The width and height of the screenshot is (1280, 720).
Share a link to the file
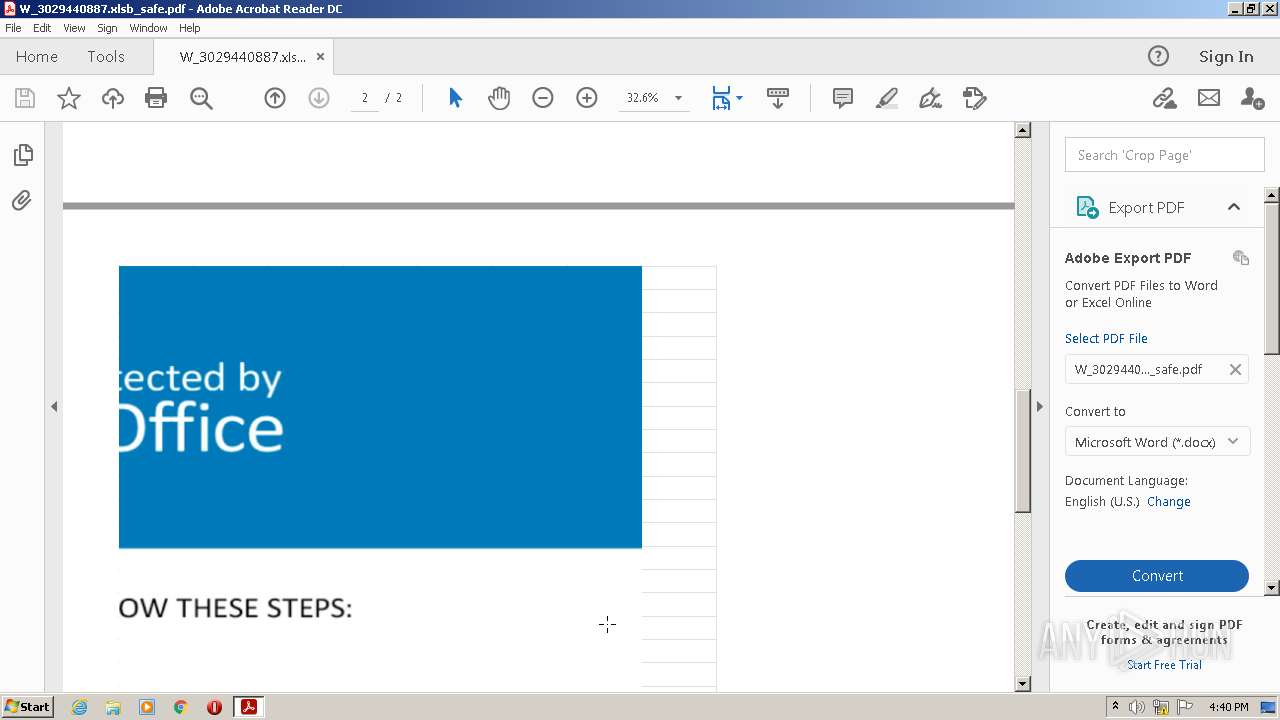click(1164, 98)
